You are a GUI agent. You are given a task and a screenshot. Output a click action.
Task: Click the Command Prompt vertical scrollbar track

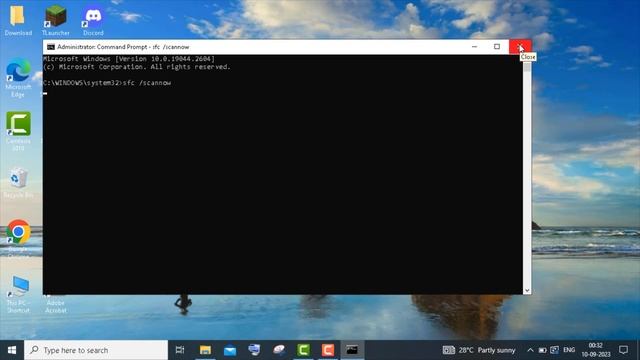pyautogui.click(x=527, y=176)
